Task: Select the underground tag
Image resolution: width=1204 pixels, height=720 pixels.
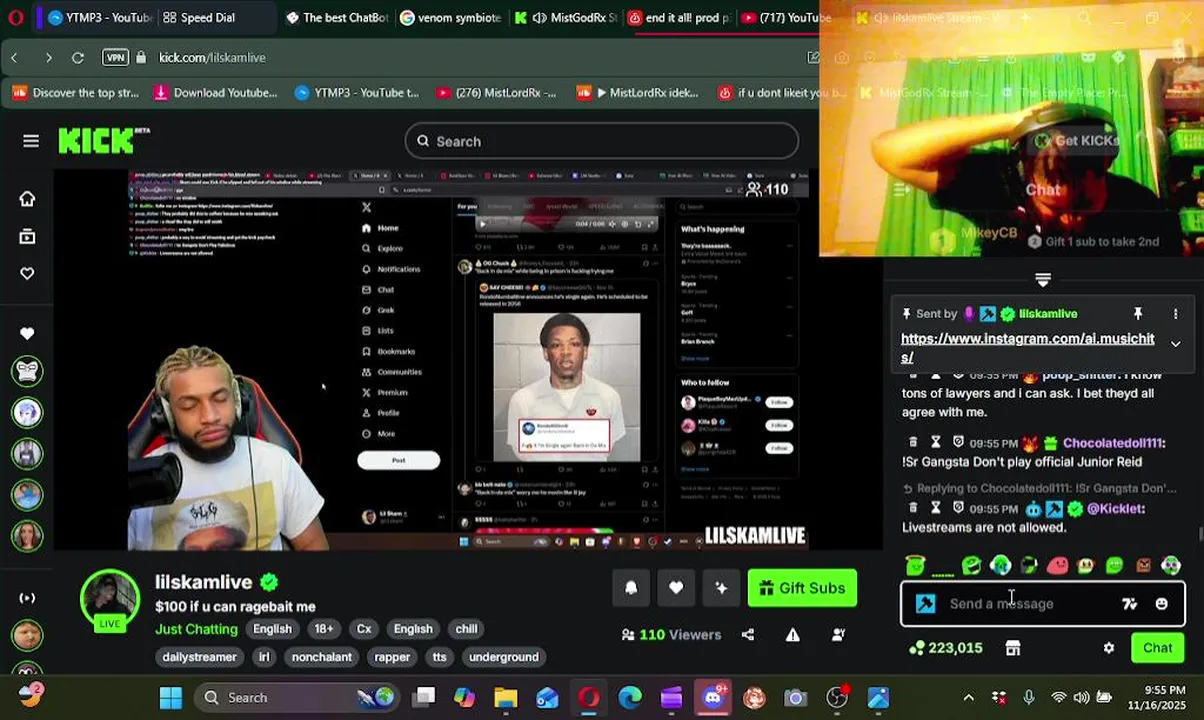Action: [504, 657]
